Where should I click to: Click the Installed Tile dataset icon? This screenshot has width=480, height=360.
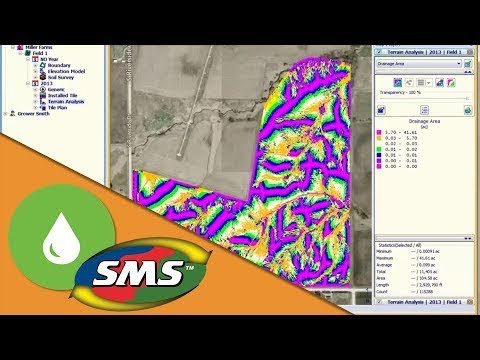pyautogui.click(x=42, y=95)
